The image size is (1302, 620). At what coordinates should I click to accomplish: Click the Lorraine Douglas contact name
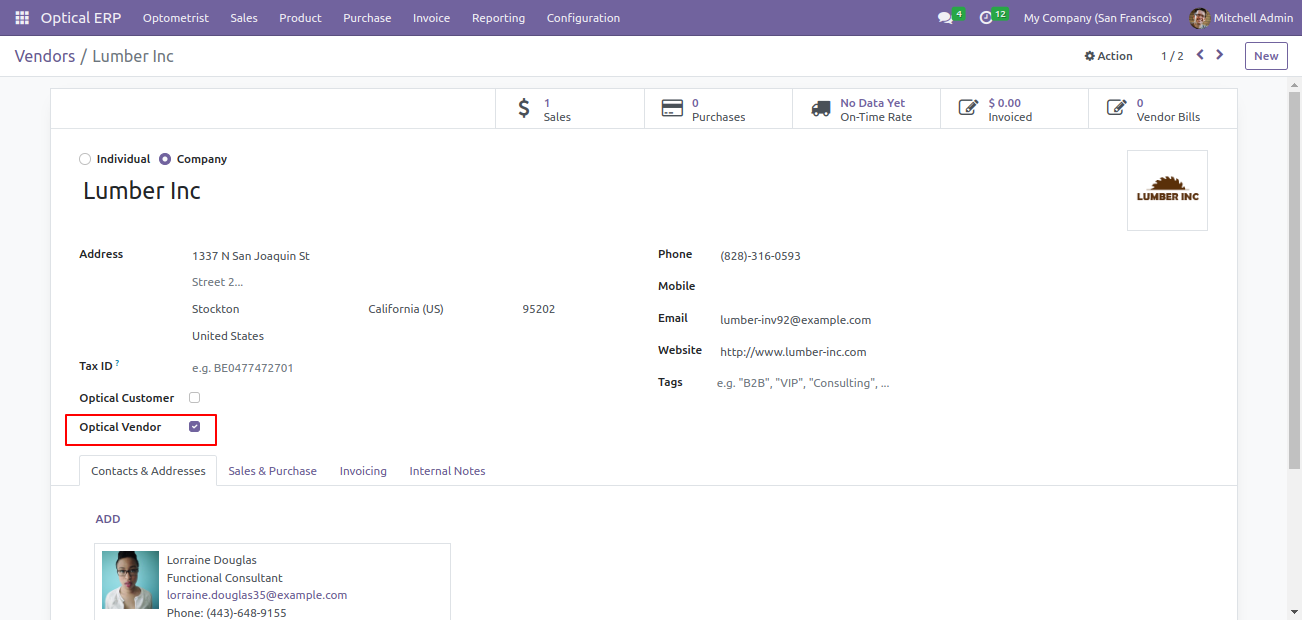[x=212, y=560]
